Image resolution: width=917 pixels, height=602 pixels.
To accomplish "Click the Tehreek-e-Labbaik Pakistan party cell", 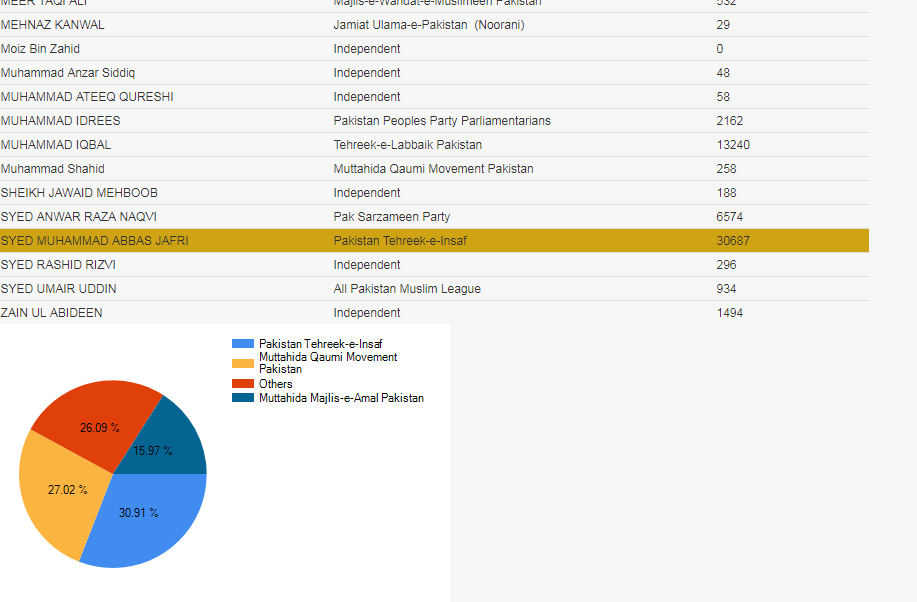I will [x=407, y=145].
